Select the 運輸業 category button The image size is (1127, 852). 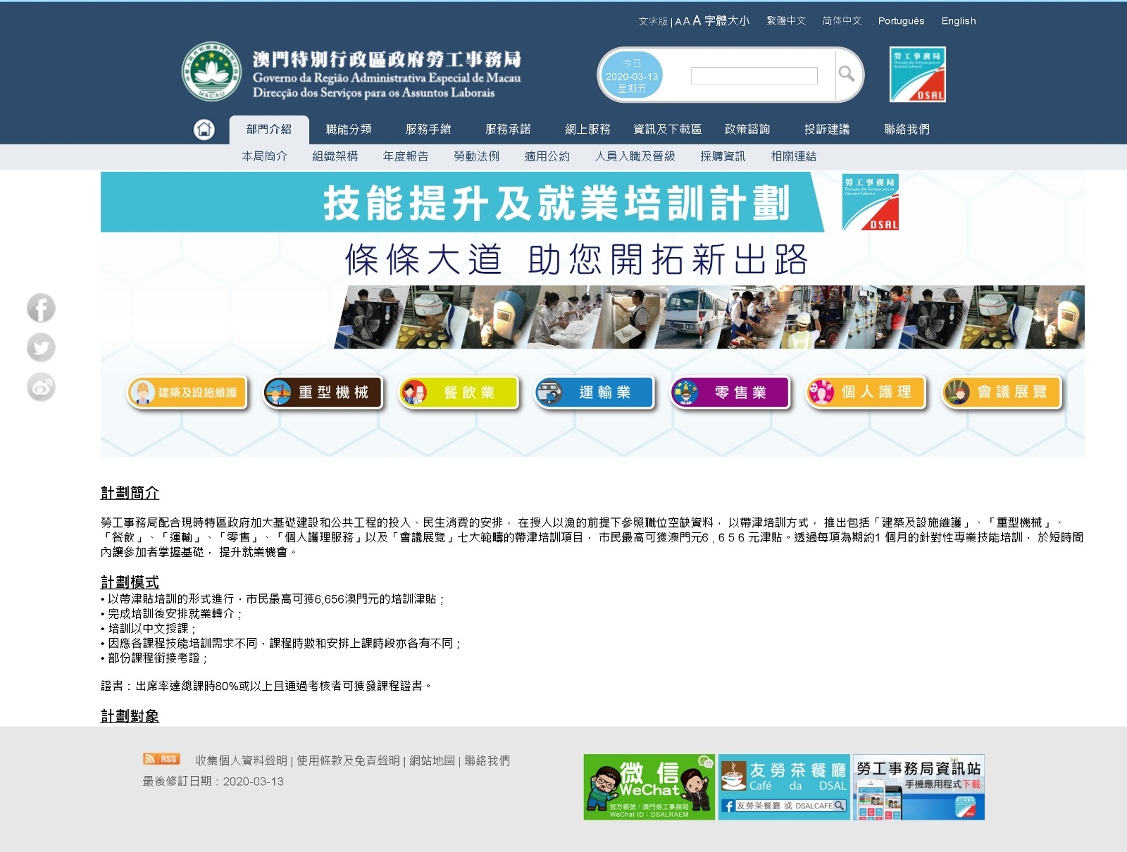(594, 393)
